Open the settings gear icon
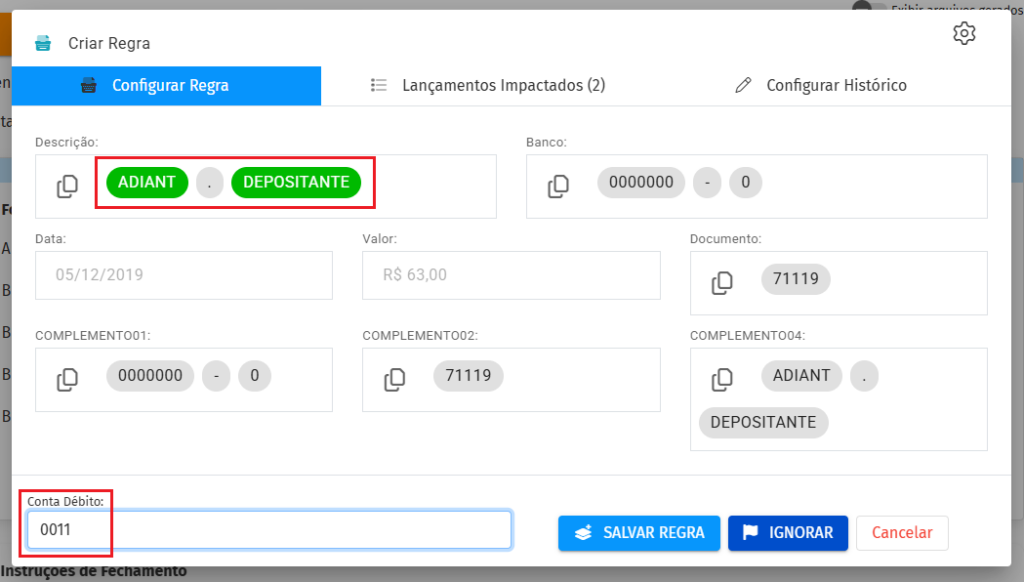The height and width of the screenshot is (582, 1024). pyautogui.click(x=964, y=33)
